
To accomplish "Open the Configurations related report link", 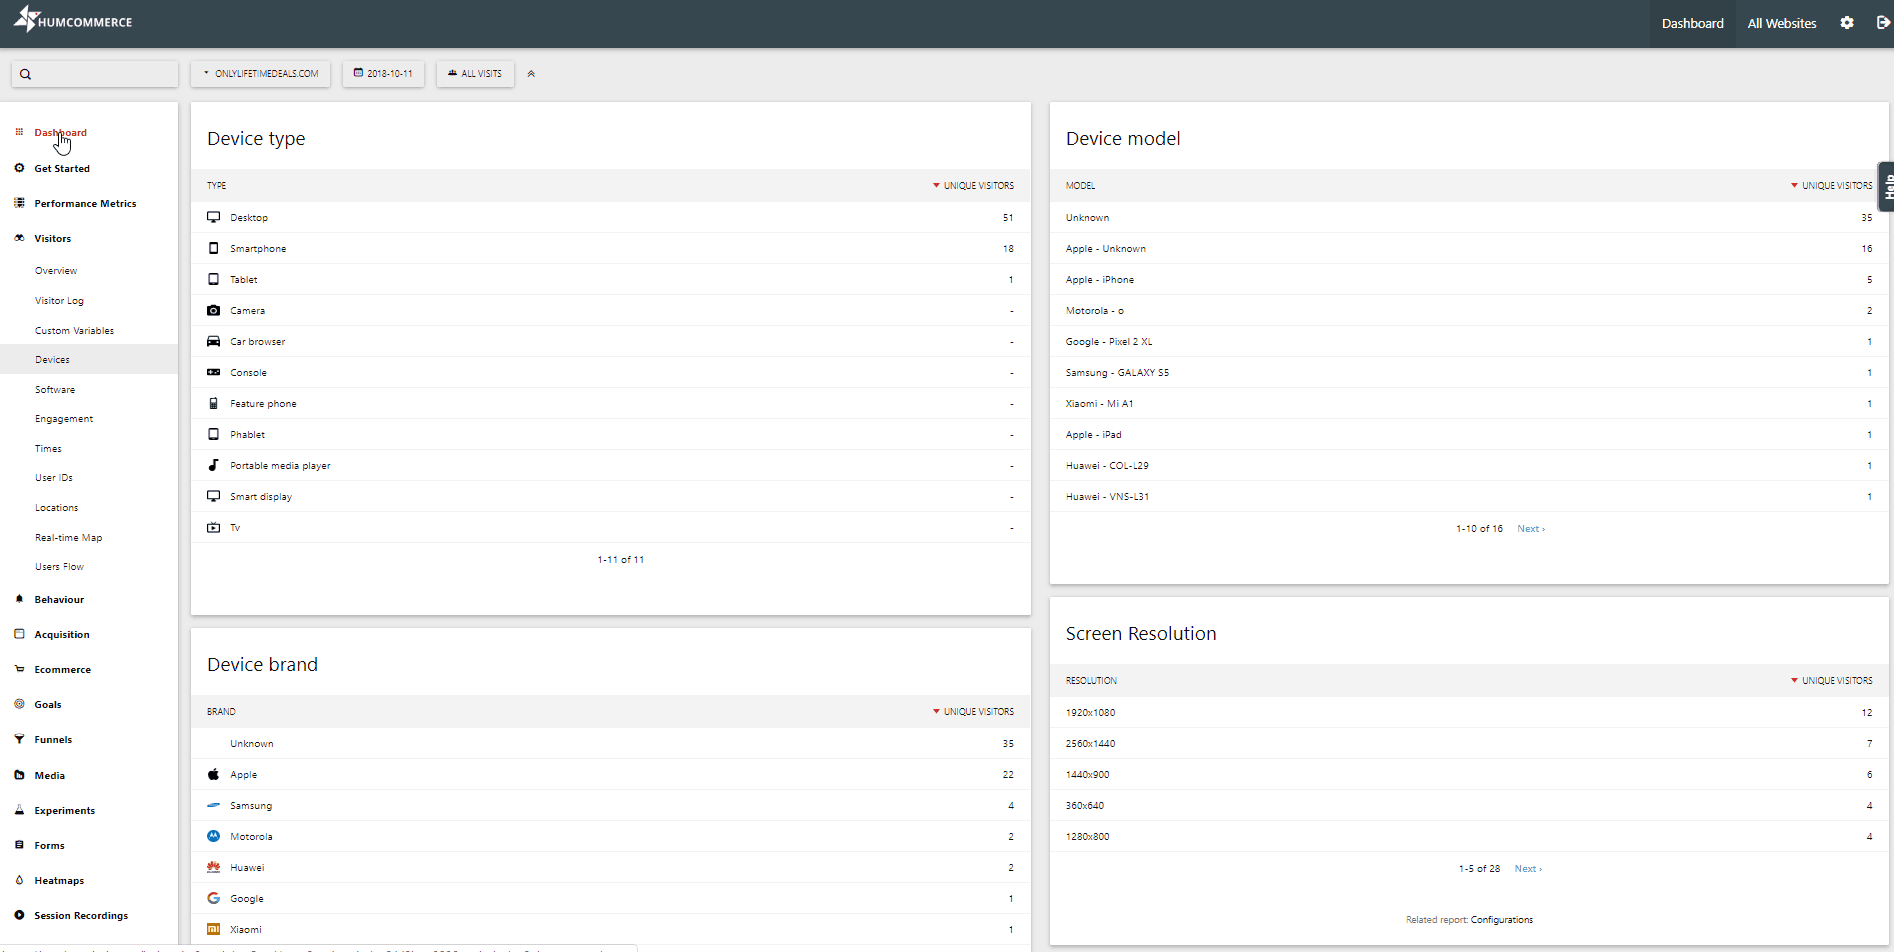I will click(x=1501, y=920).
